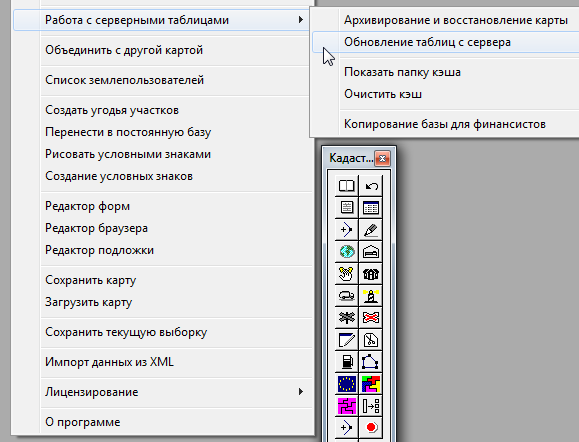
Task: Click the red crossed-out icon
Action: [371, 318]
